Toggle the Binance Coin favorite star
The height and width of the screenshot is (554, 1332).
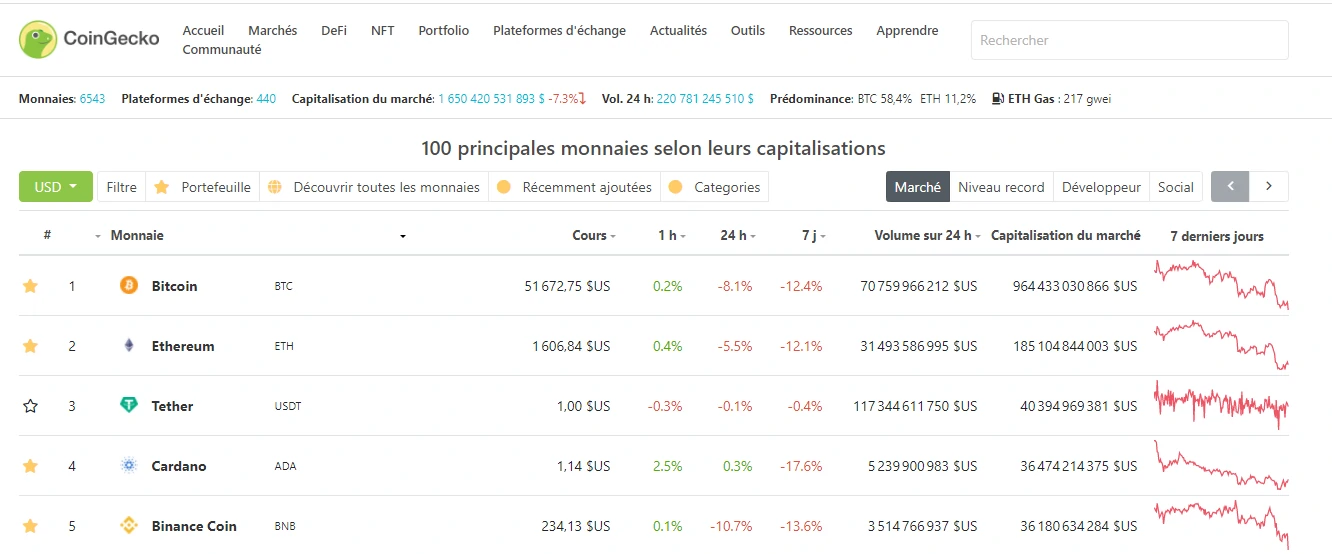coord(30,526)
